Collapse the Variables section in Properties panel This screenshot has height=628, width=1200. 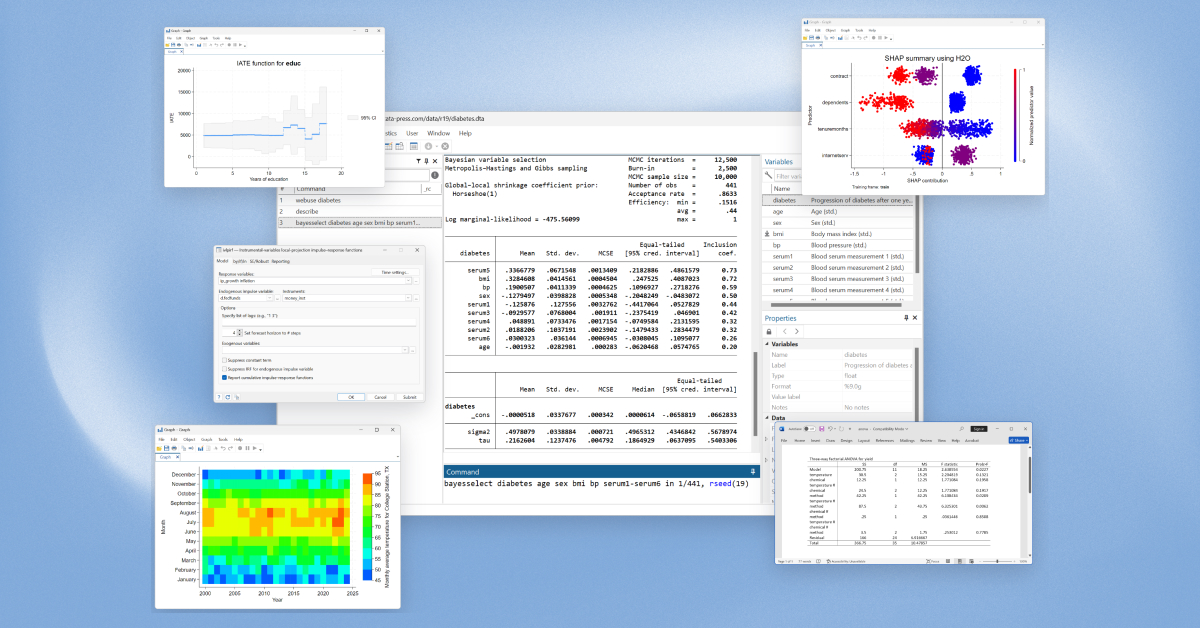point(769,343)
